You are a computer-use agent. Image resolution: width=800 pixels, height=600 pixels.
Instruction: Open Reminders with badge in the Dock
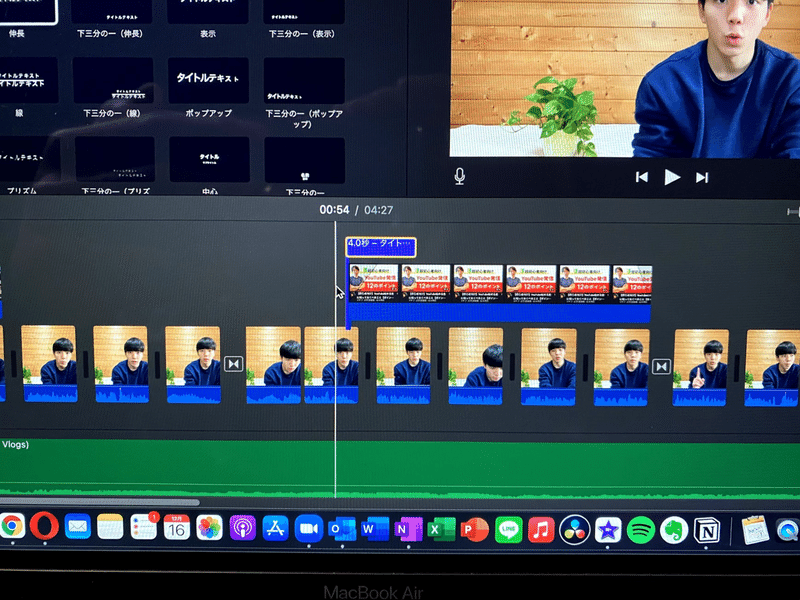[x=144, y=527]
